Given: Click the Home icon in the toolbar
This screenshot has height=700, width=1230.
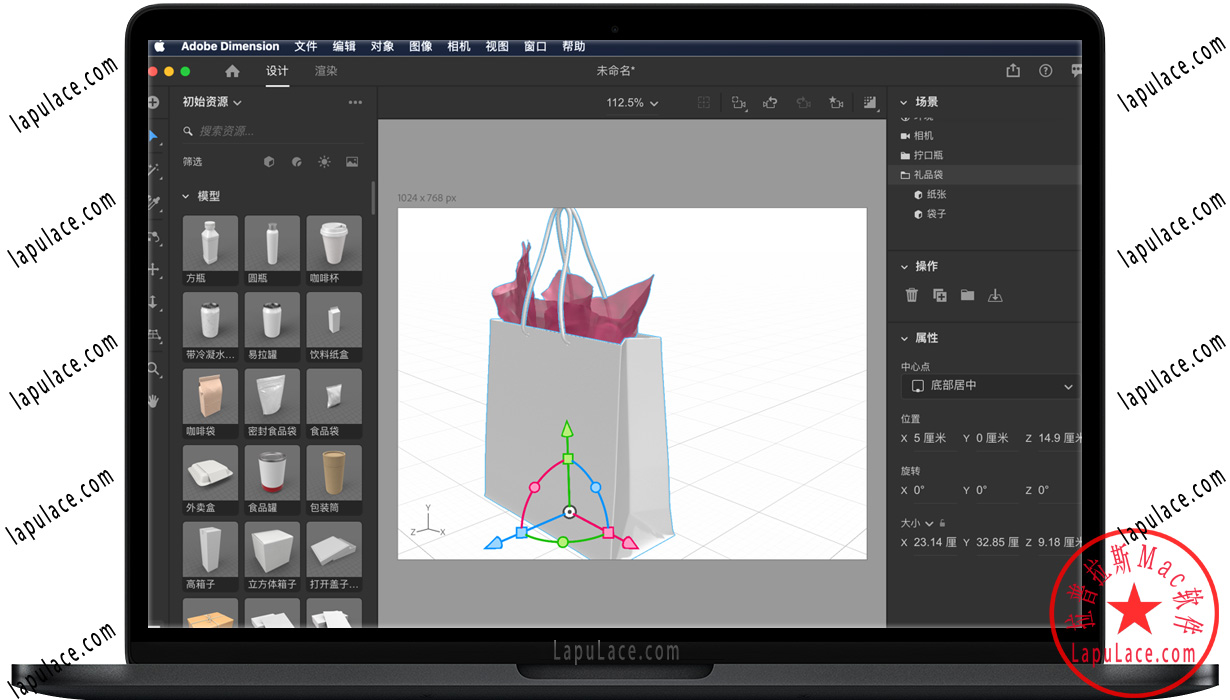Looking at the screenshot, I should pyautogui.click(x=234, y=71).
